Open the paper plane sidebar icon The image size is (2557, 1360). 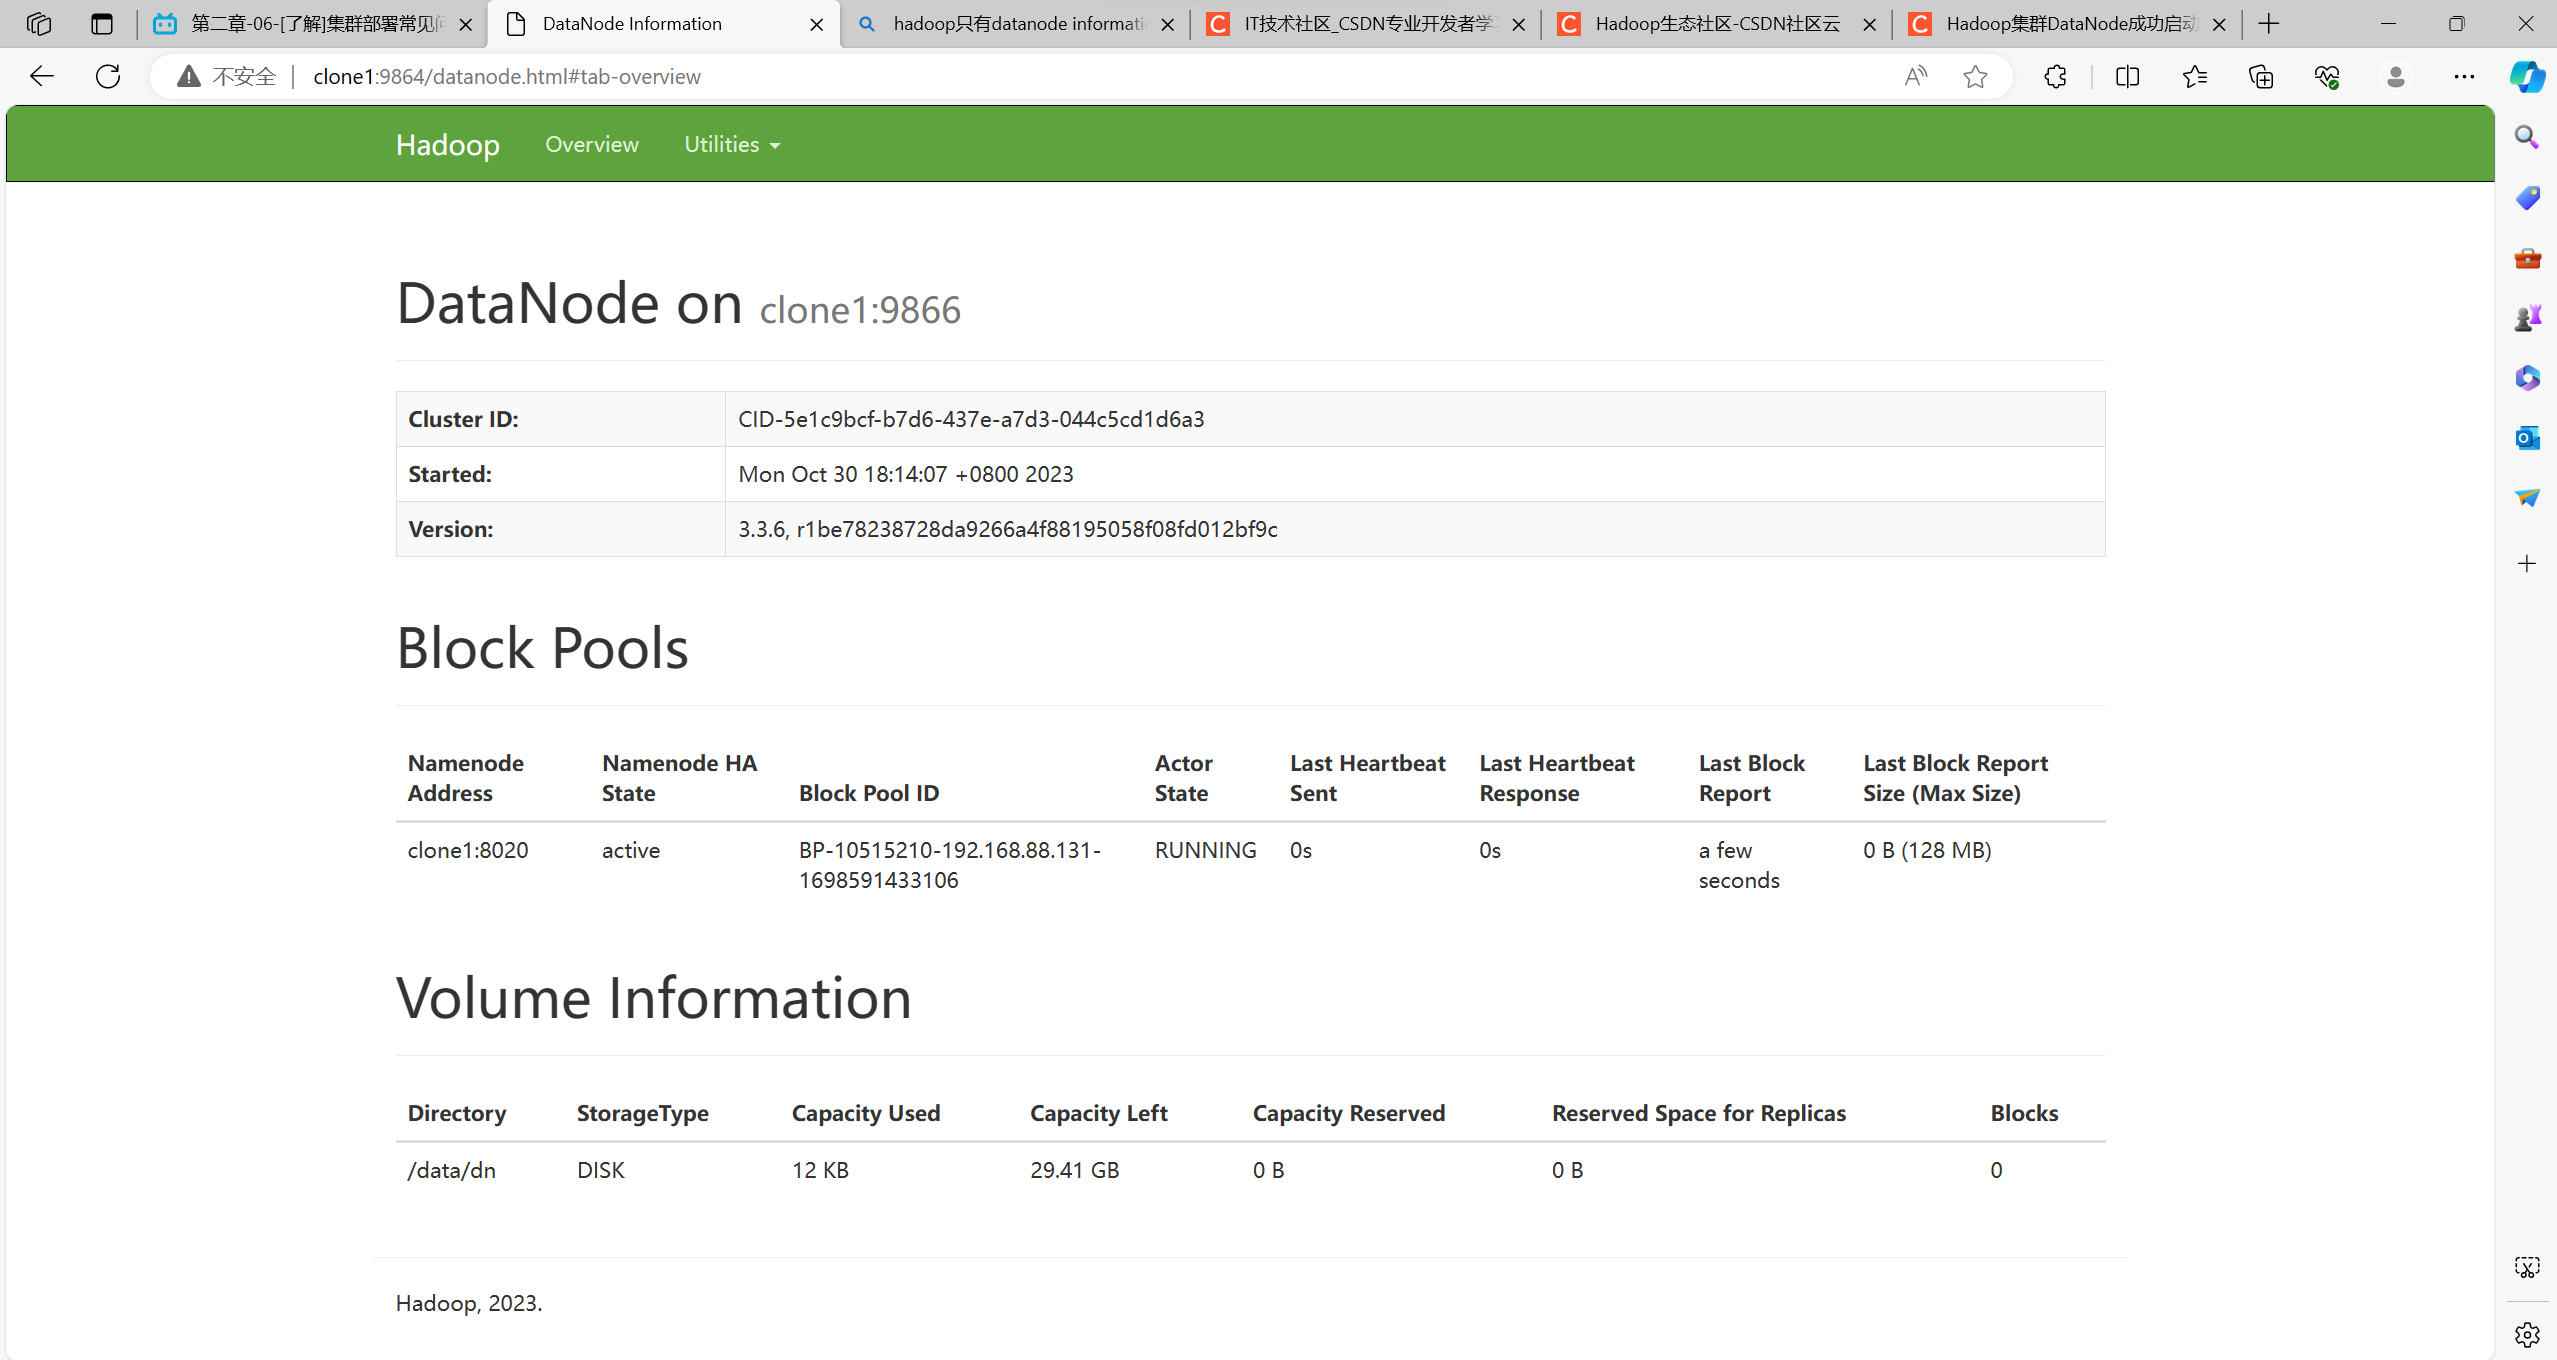[2527, 497]
